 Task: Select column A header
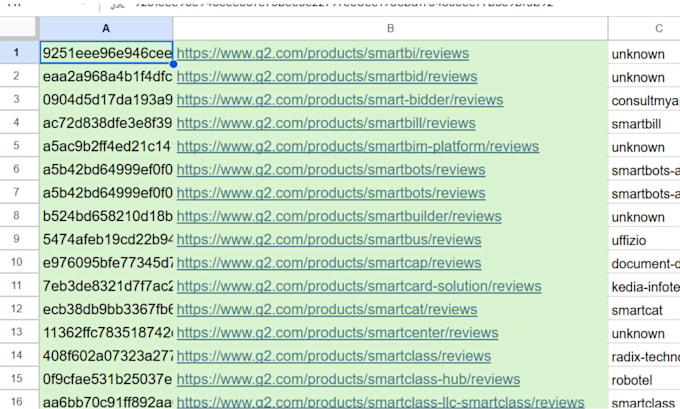106,29
